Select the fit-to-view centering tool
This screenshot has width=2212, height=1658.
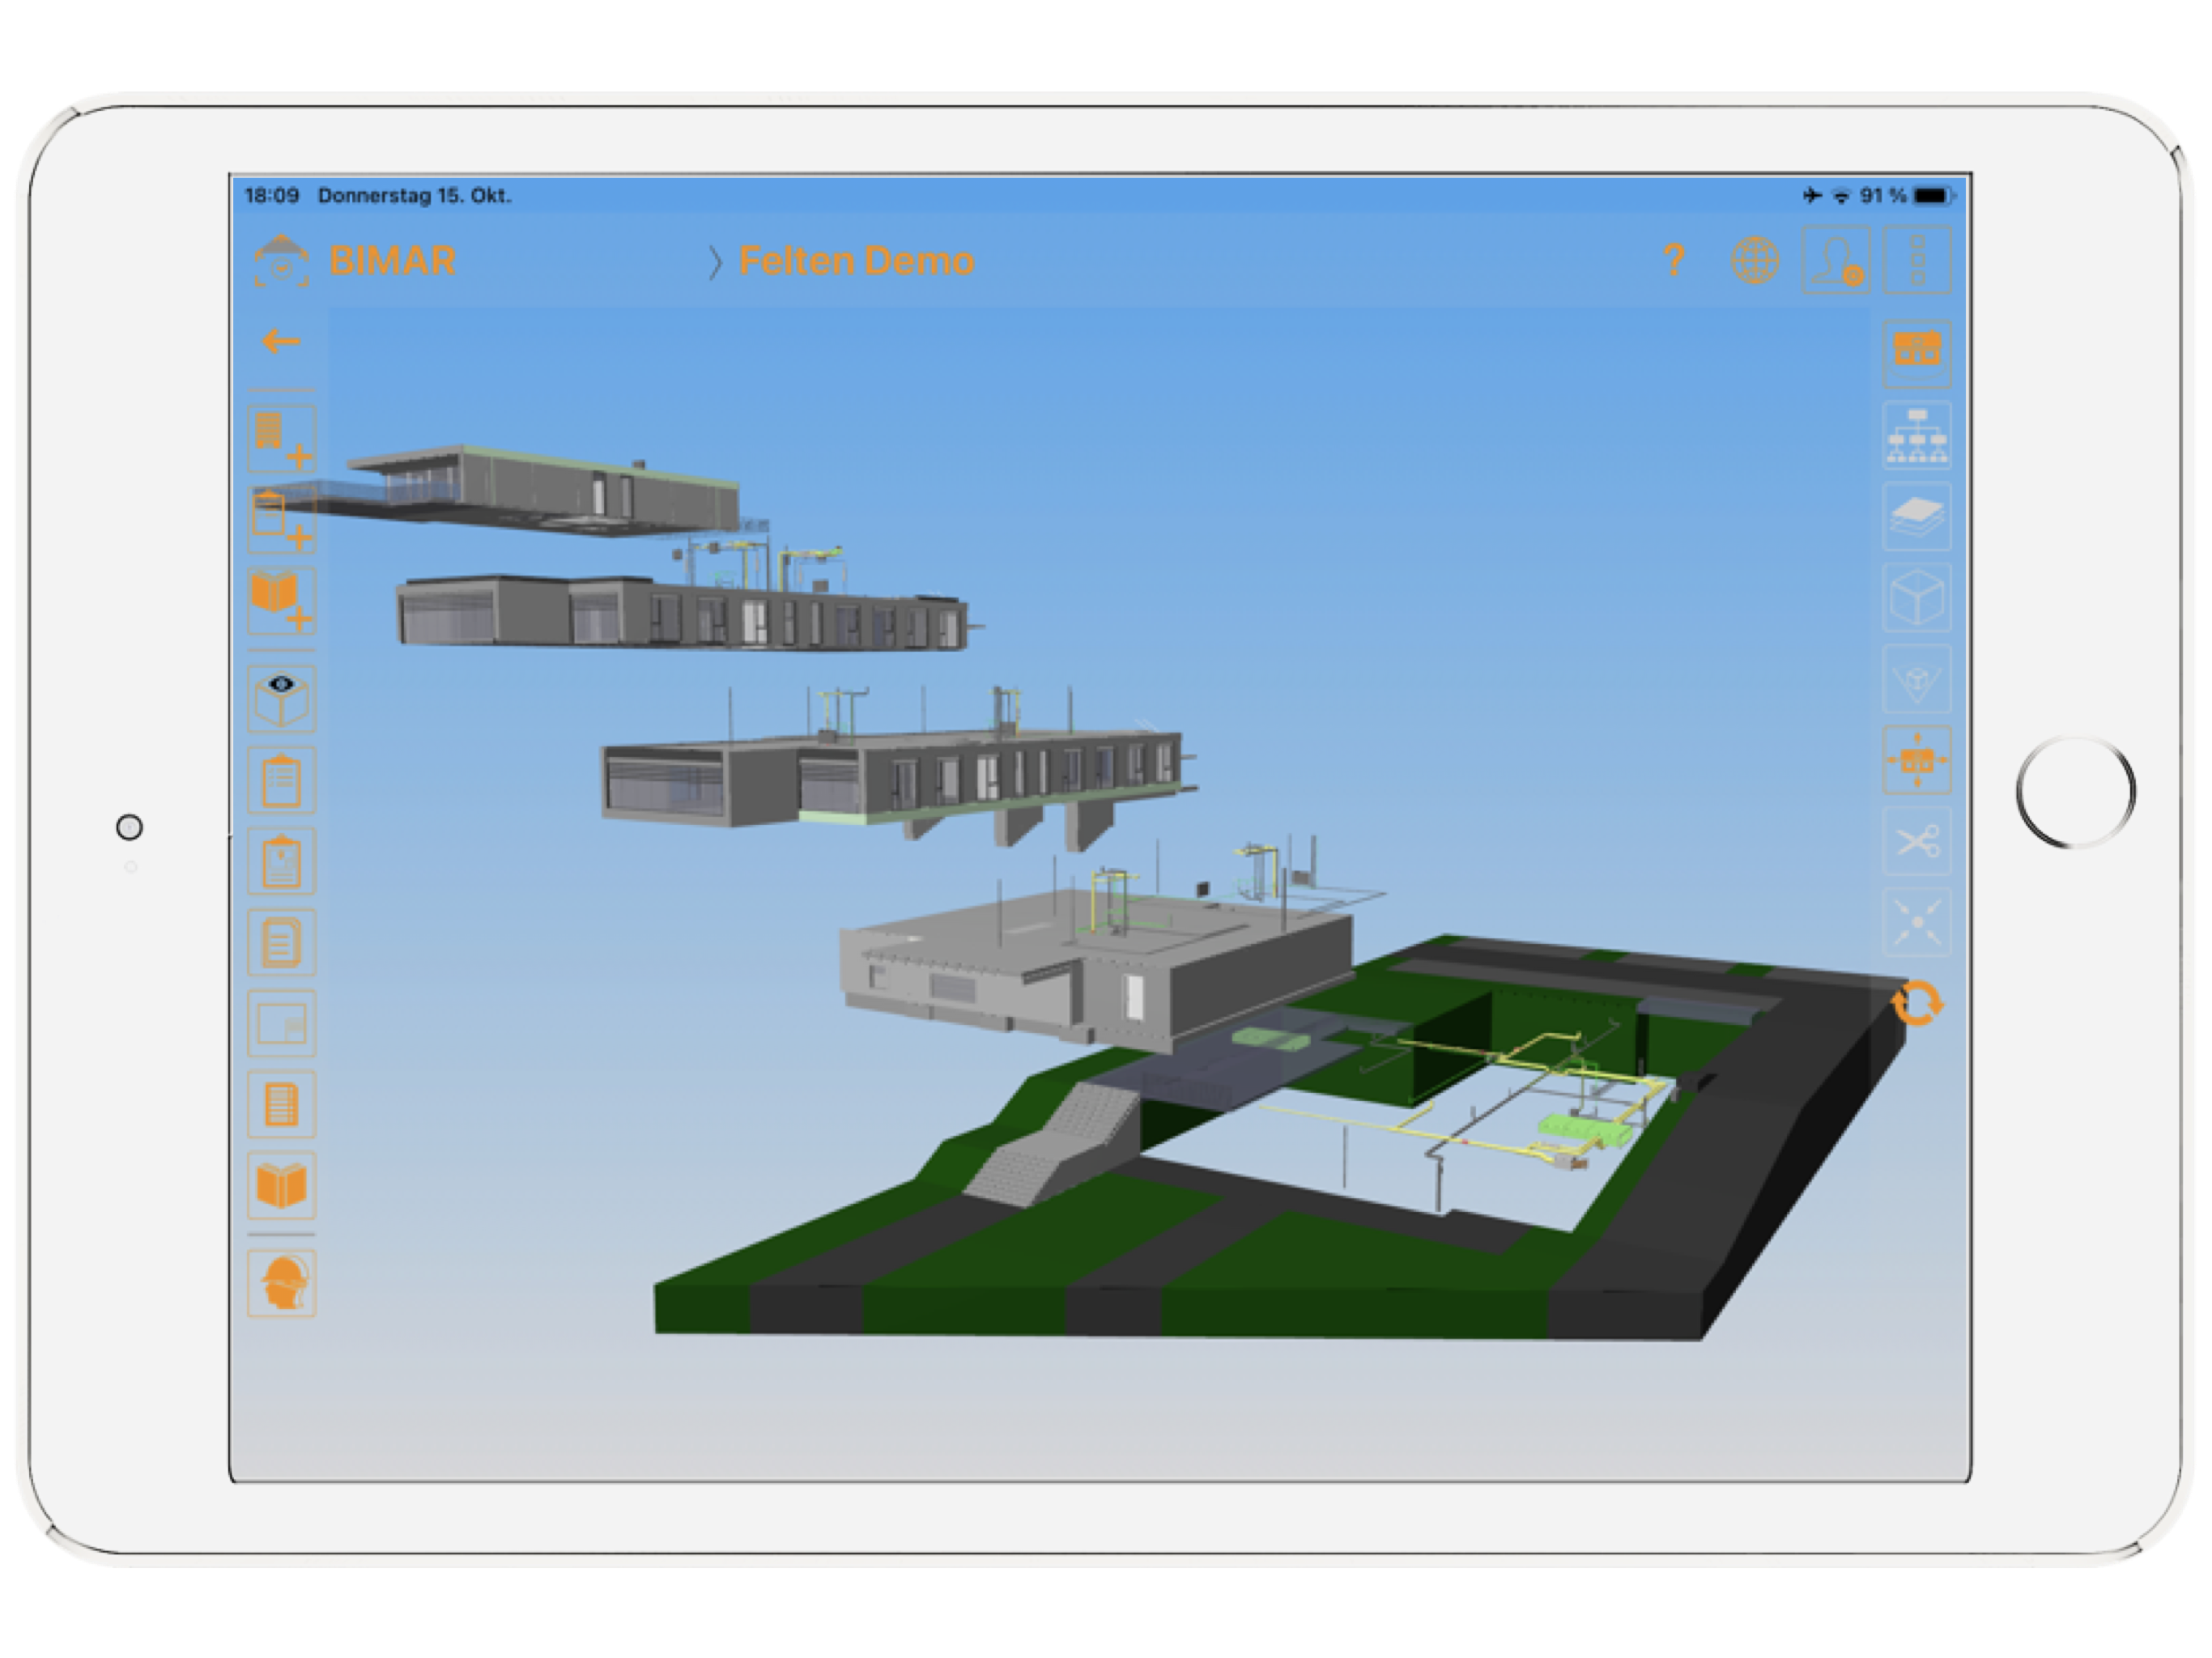[x=1917, y=925]
